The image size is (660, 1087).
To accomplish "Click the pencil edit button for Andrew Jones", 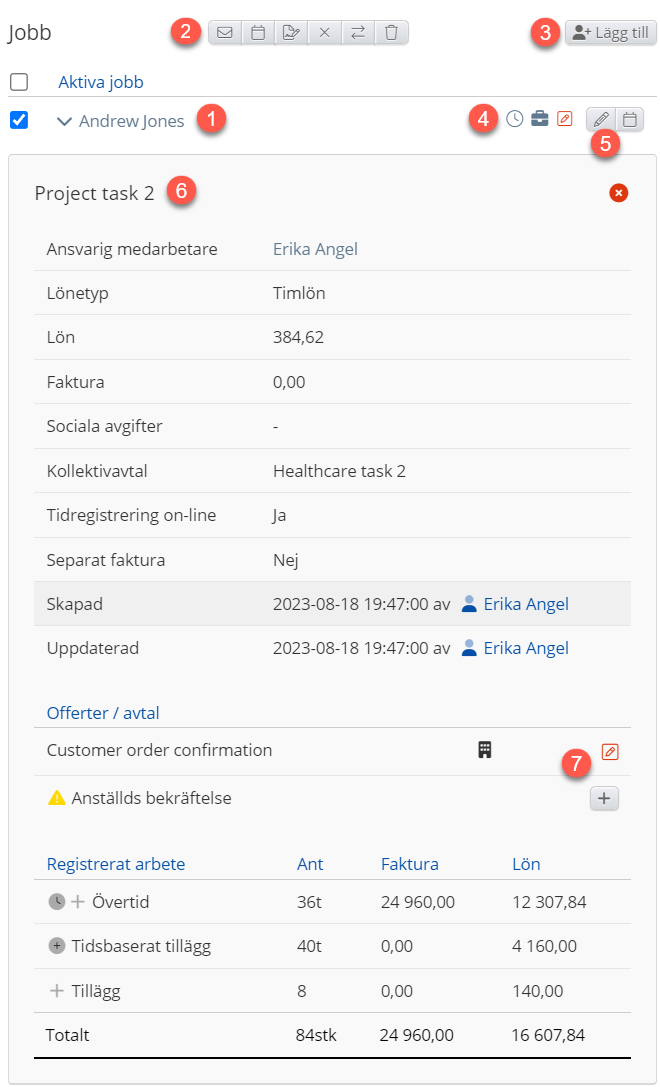I will tap(600, 120).
